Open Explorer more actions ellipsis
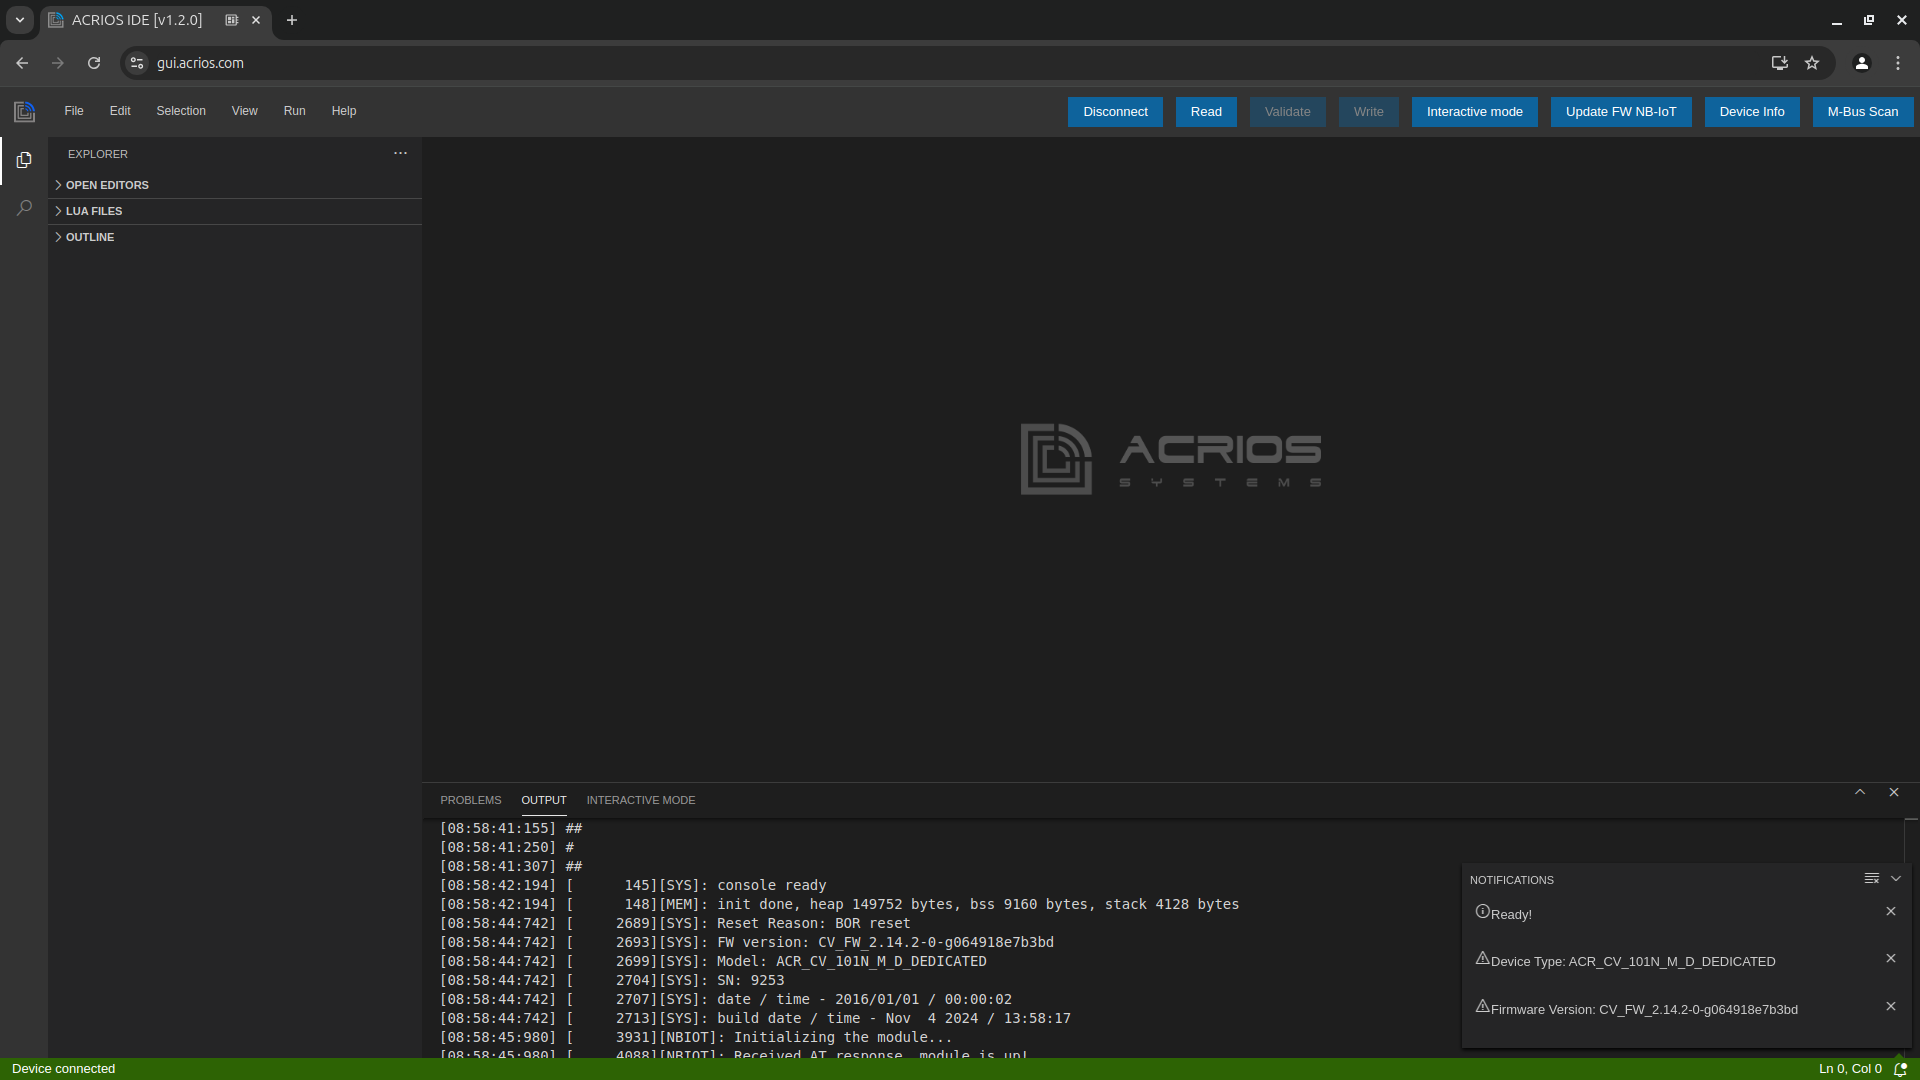This screenshot has width=1920, height=1080. [x=400, y=153]
